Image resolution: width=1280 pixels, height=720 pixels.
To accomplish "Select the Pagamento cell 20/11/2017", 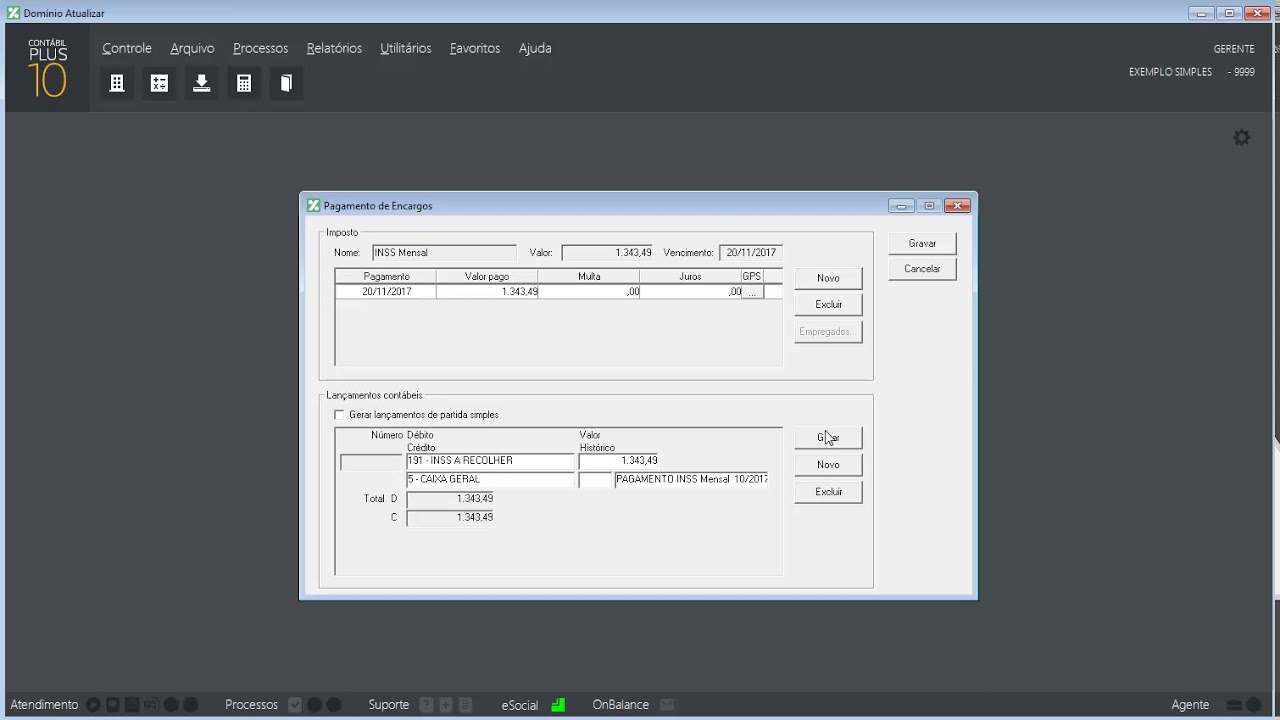I will 386,292.
